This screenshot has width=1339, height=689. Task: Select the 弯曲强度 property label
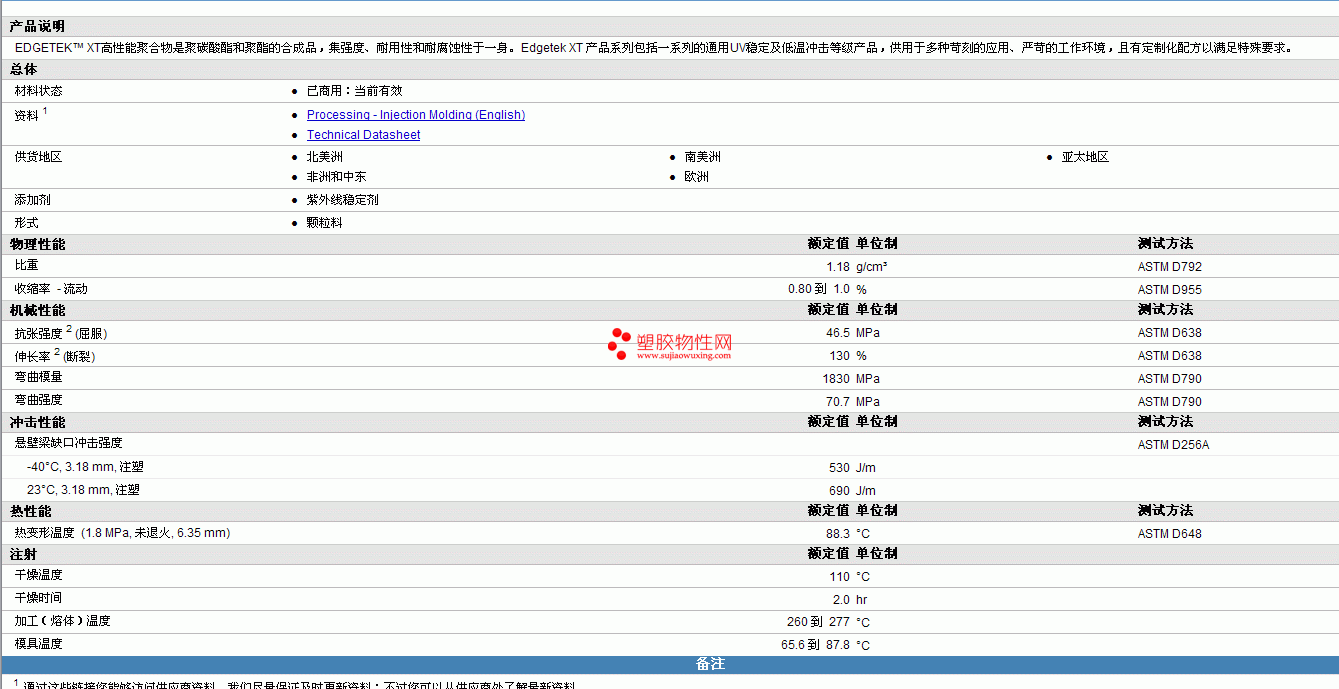[x=38, y=400]
